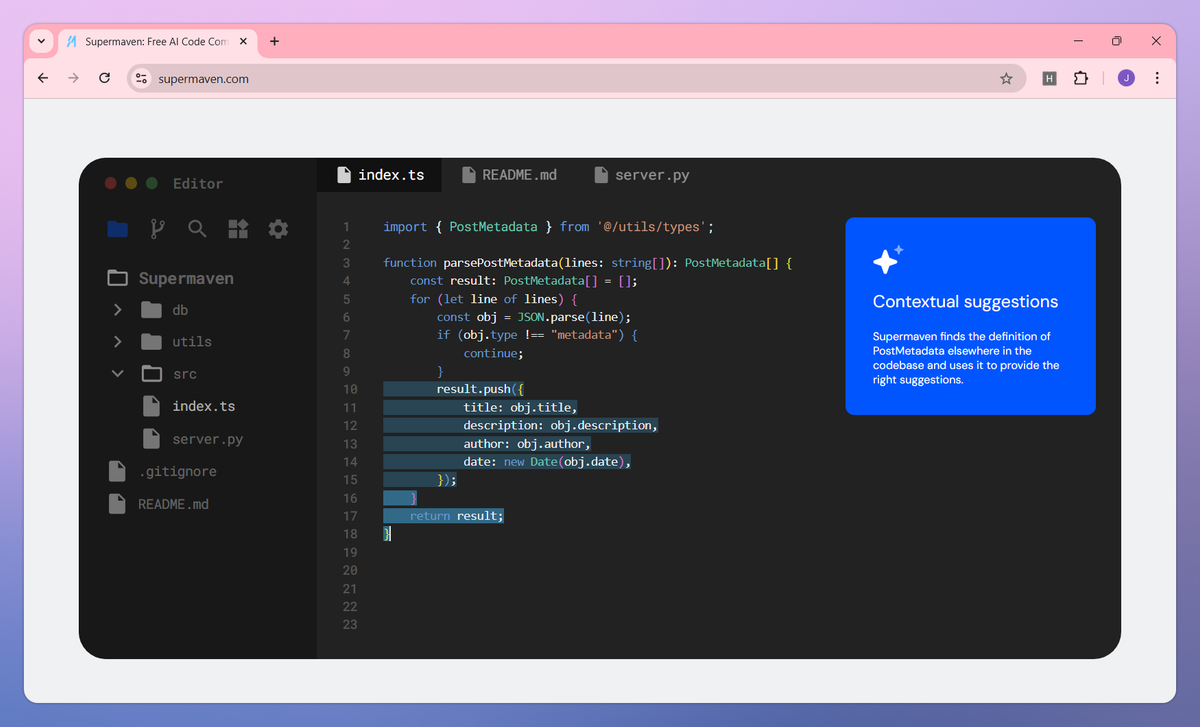Viewport: 1200px width, 727px height.
Task: View site information icon in address bar
Action: (141, 78)
